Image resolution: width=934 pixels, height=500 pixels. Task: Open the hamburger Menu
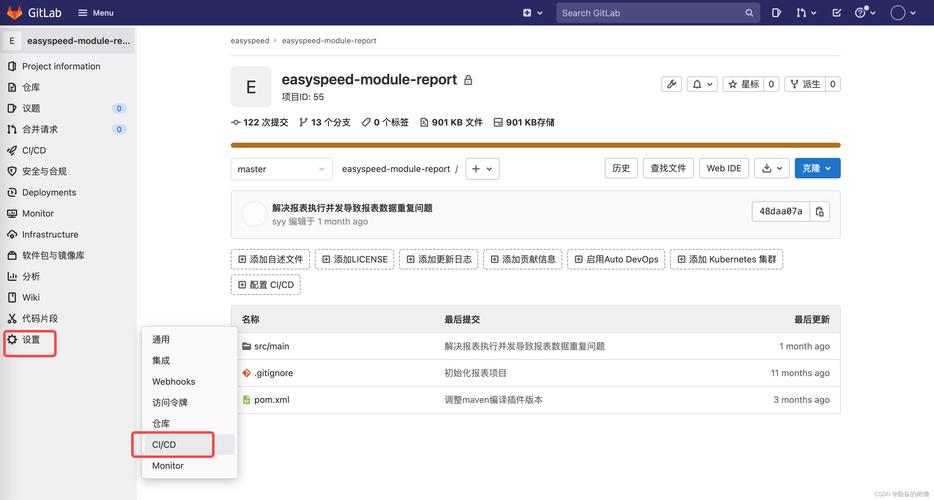click(x=95, y=13)
